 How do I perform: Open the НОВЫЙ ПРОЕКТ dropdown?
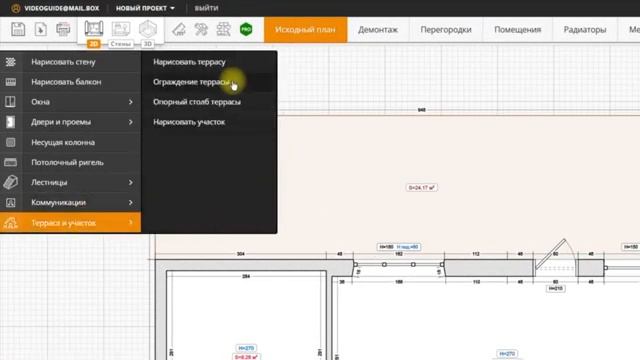(x=145, y=8)
